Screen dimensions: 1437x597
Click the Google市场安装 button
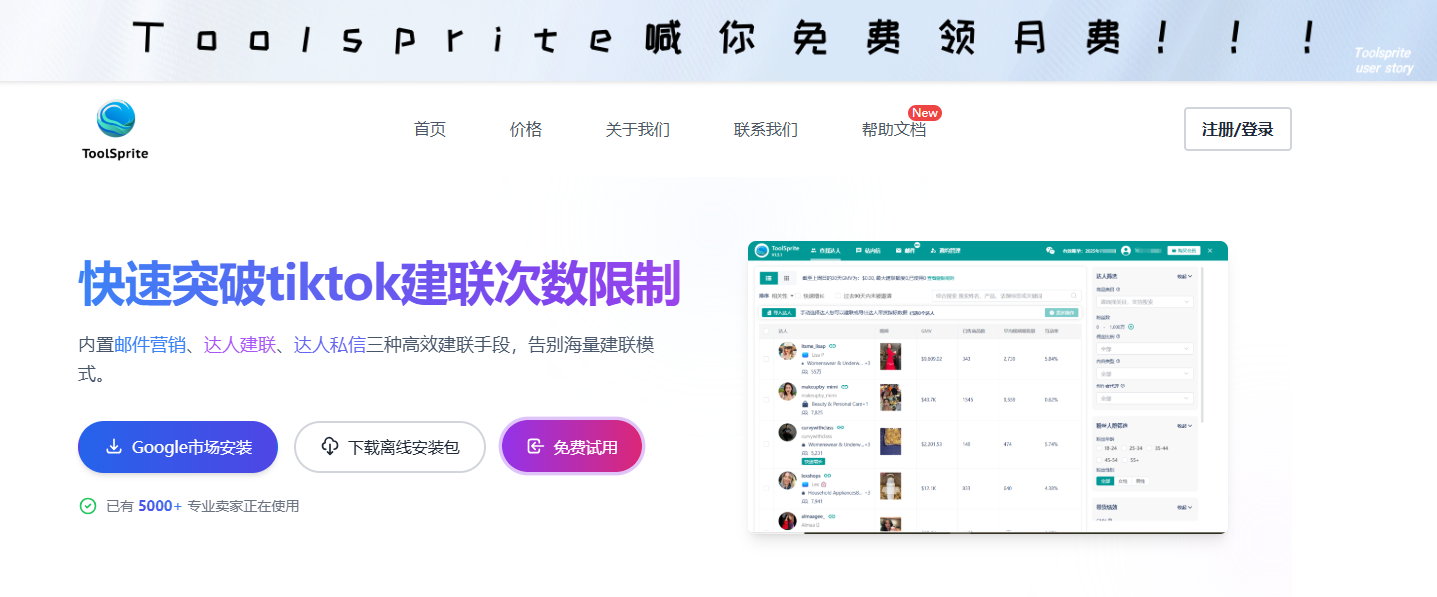(x=178, y=447)
